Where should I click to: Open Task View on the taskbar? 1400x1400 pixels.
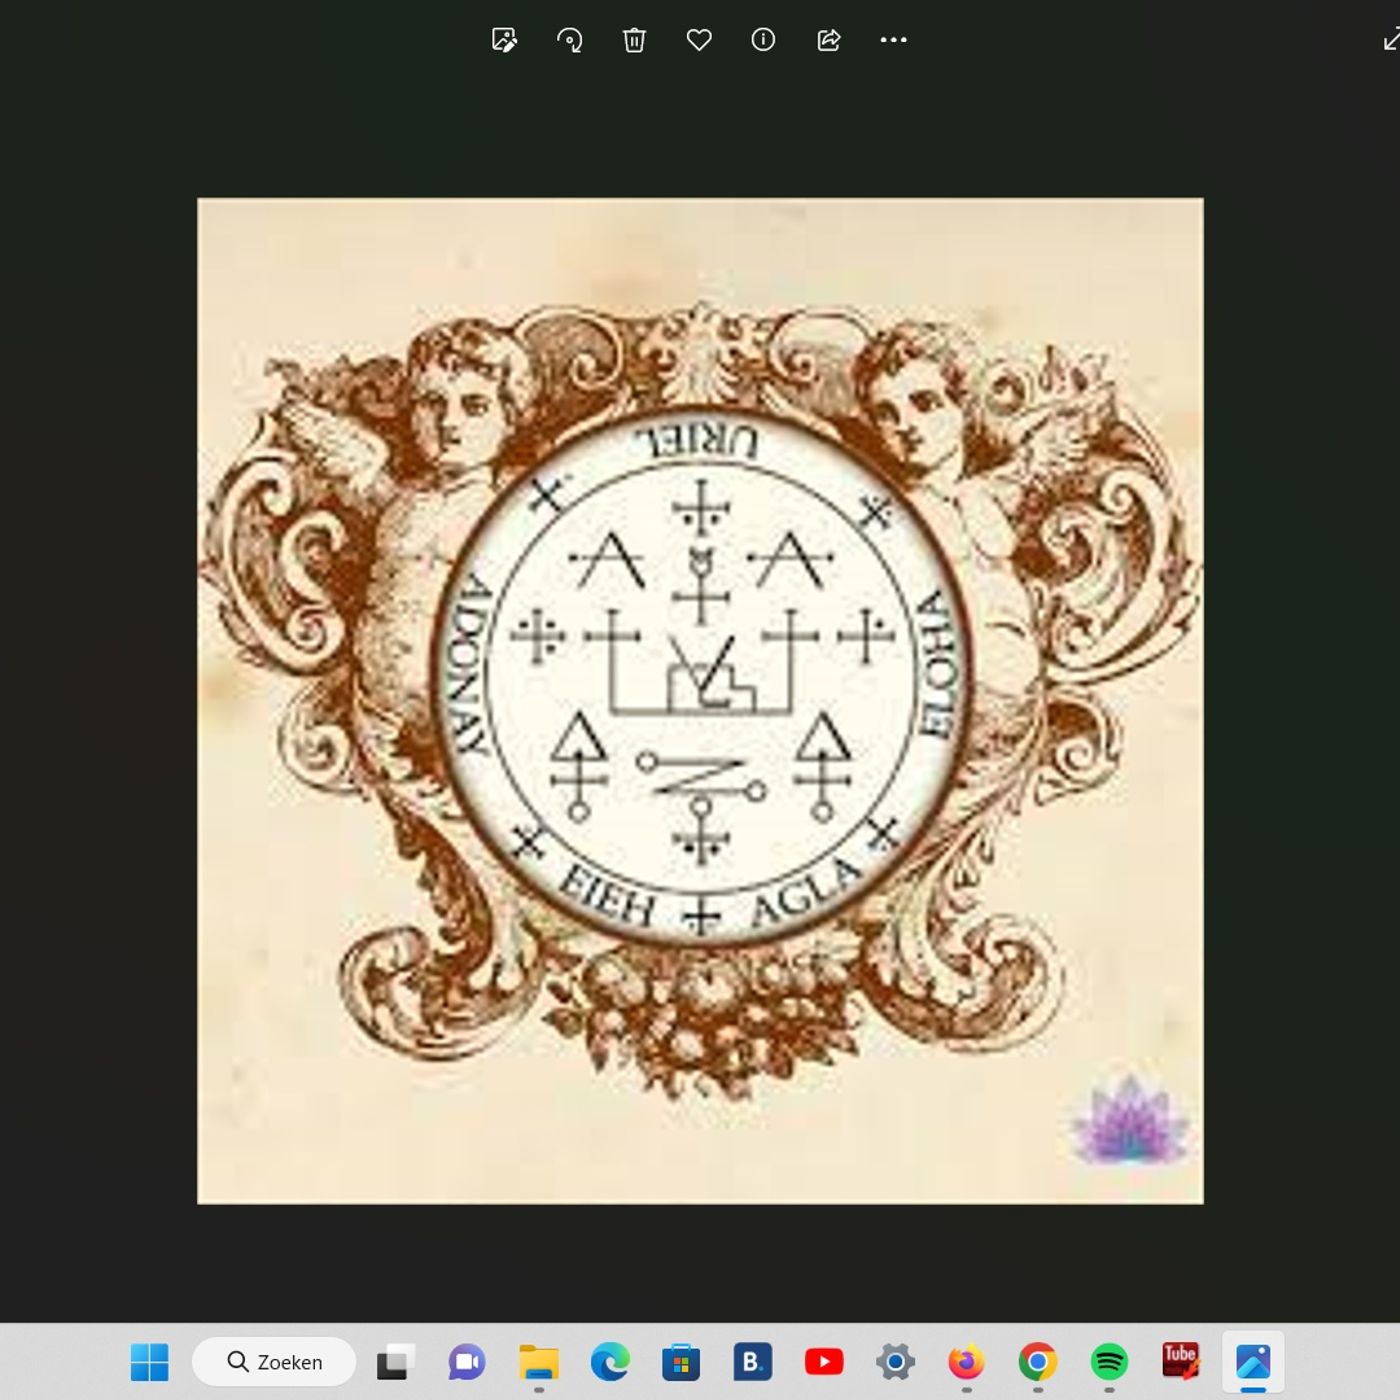coord(396,1362)
